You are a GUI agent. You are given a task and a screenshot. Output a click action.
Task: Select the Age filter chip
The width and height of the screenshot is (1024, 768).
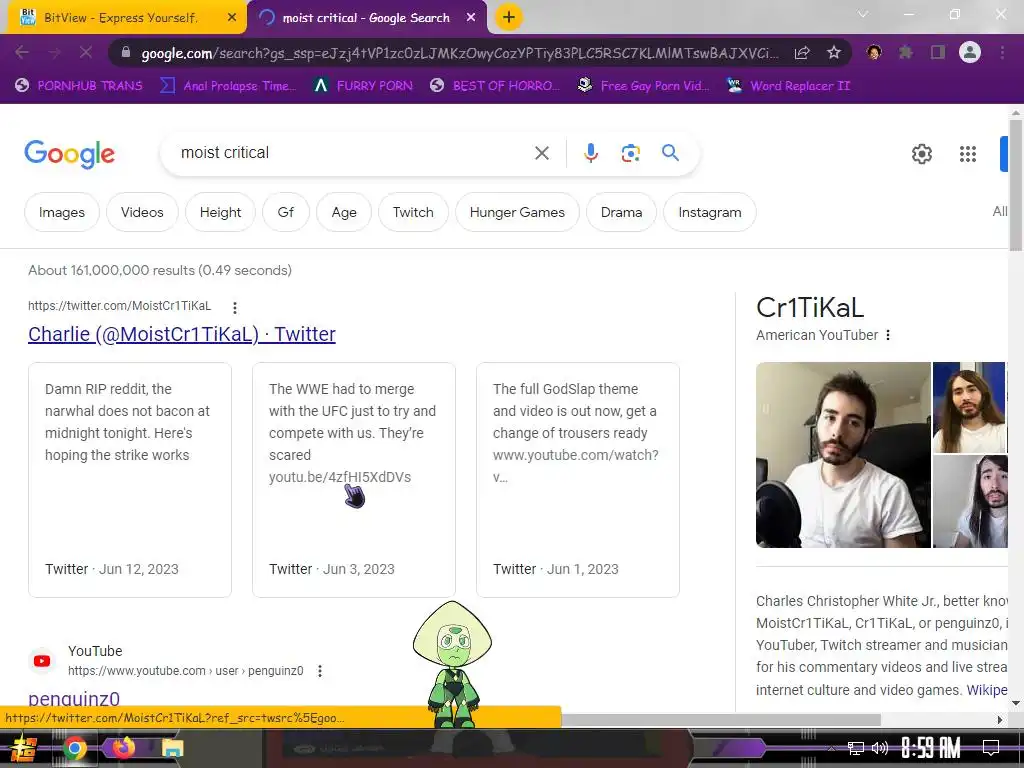[x=344, y=212]
